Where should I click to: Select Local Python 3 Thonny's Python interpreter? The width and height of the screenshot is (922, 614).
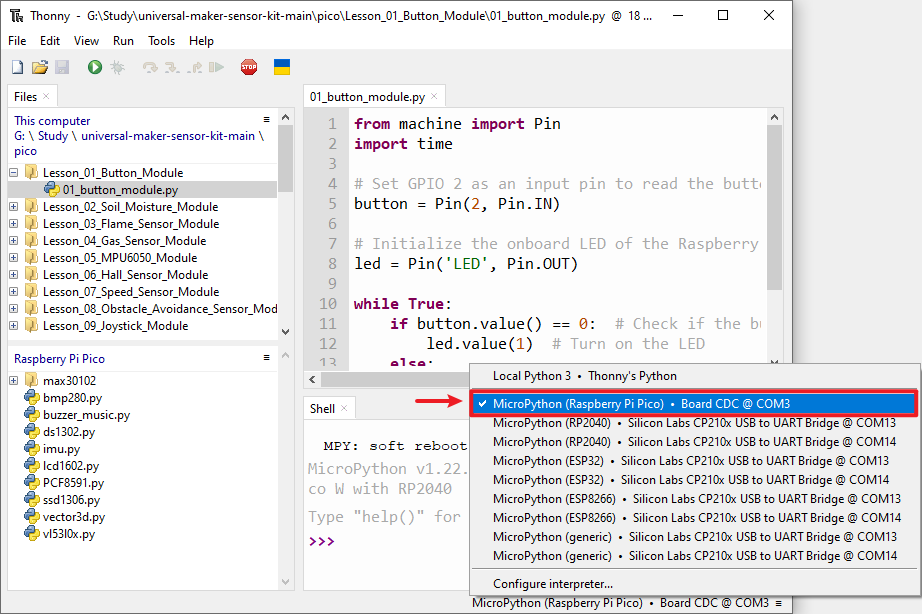[x=694, y=376]
